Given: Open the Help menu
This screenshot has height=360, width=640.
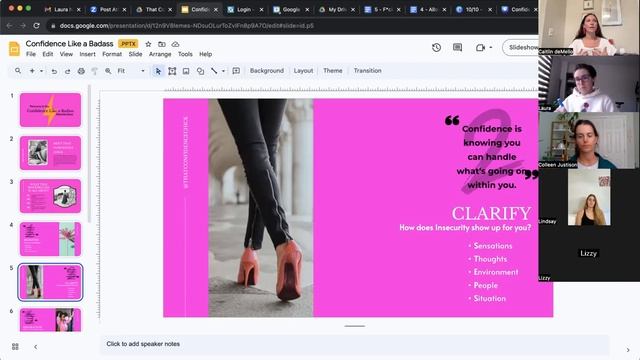Looking at the screenshot, I should tap(205, 54).
